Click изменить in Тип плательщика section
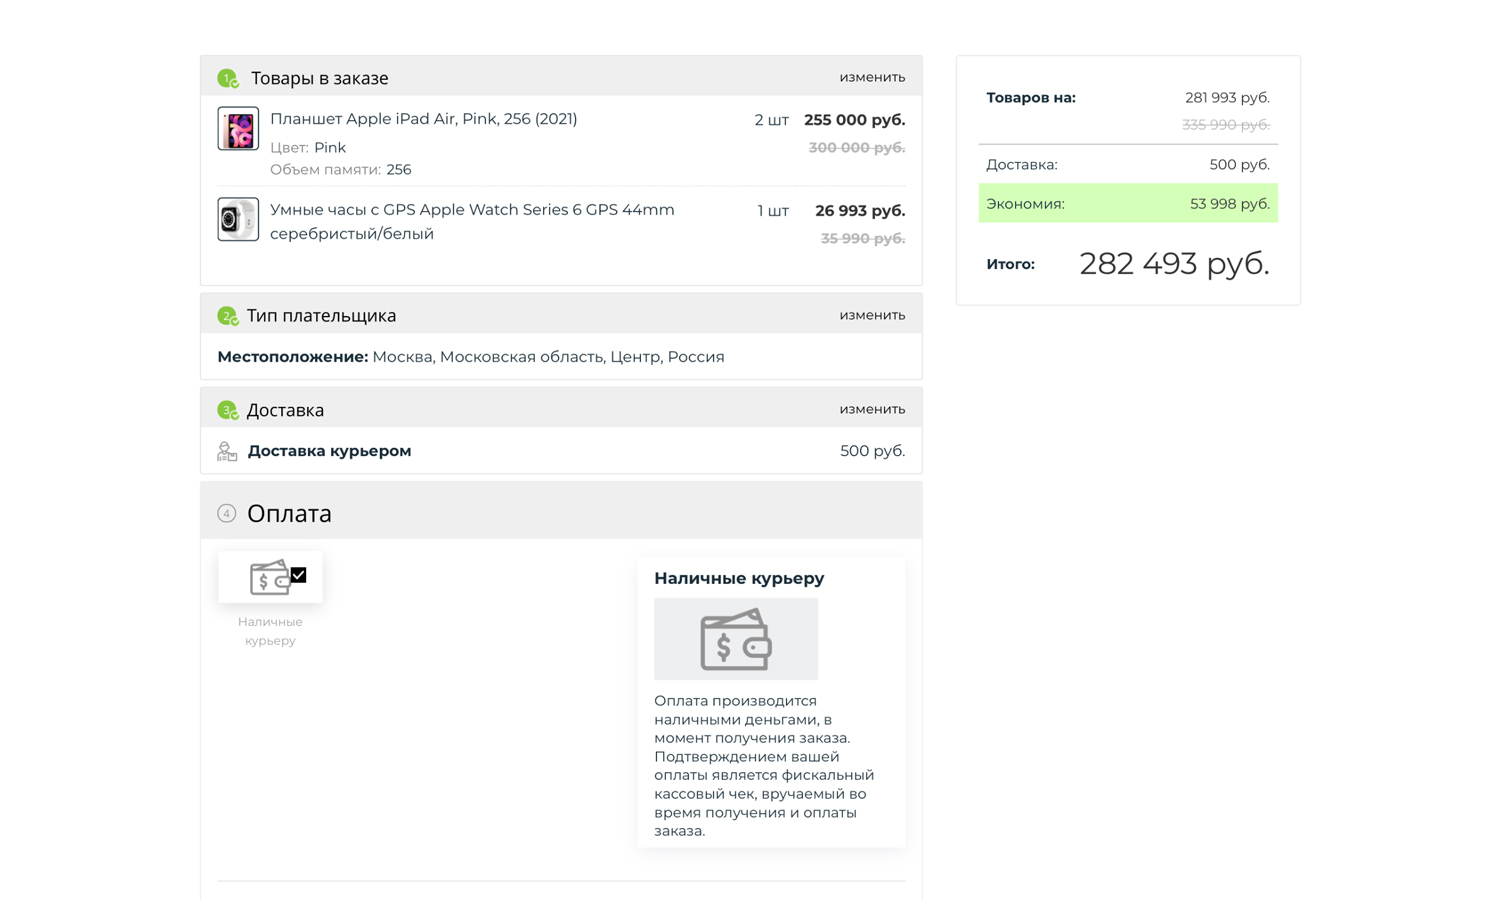 click(872, 315)
